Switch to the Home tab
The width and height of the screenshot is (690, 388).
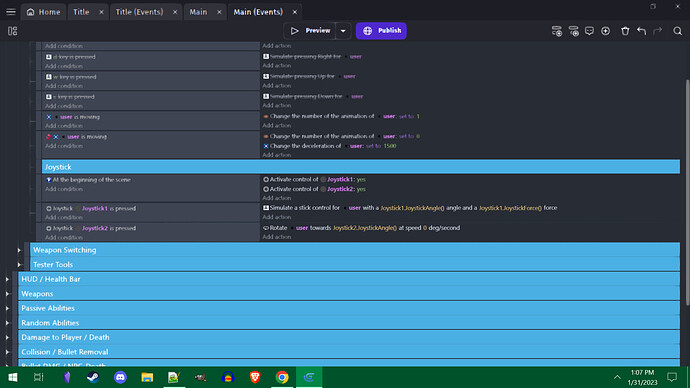pos(44,12)
